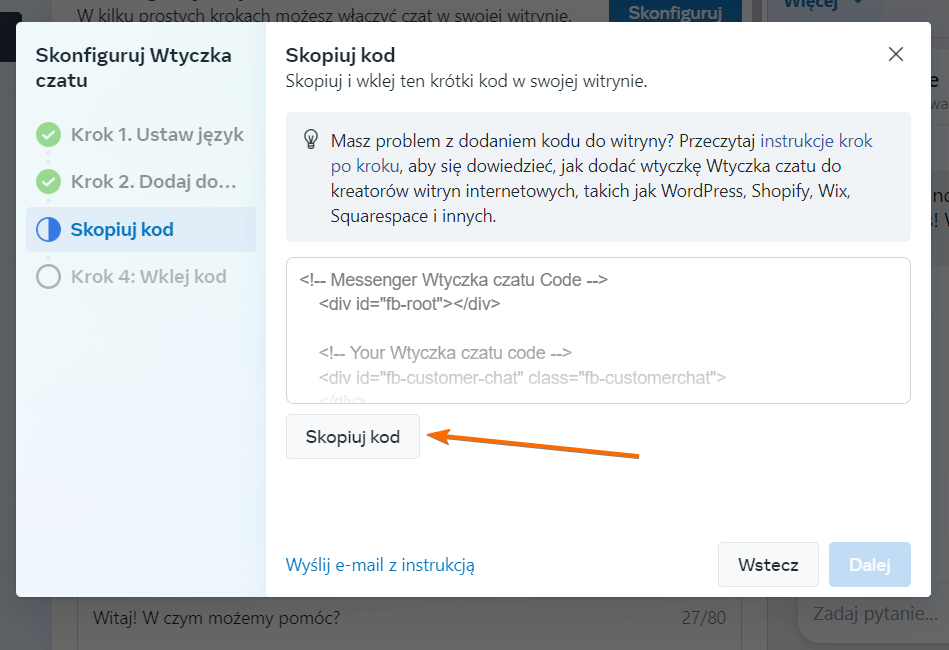Click empty circle icon beside Krok 4
Image resolution: width=949 pixels, height=650 pixels.
pos(48,277)
